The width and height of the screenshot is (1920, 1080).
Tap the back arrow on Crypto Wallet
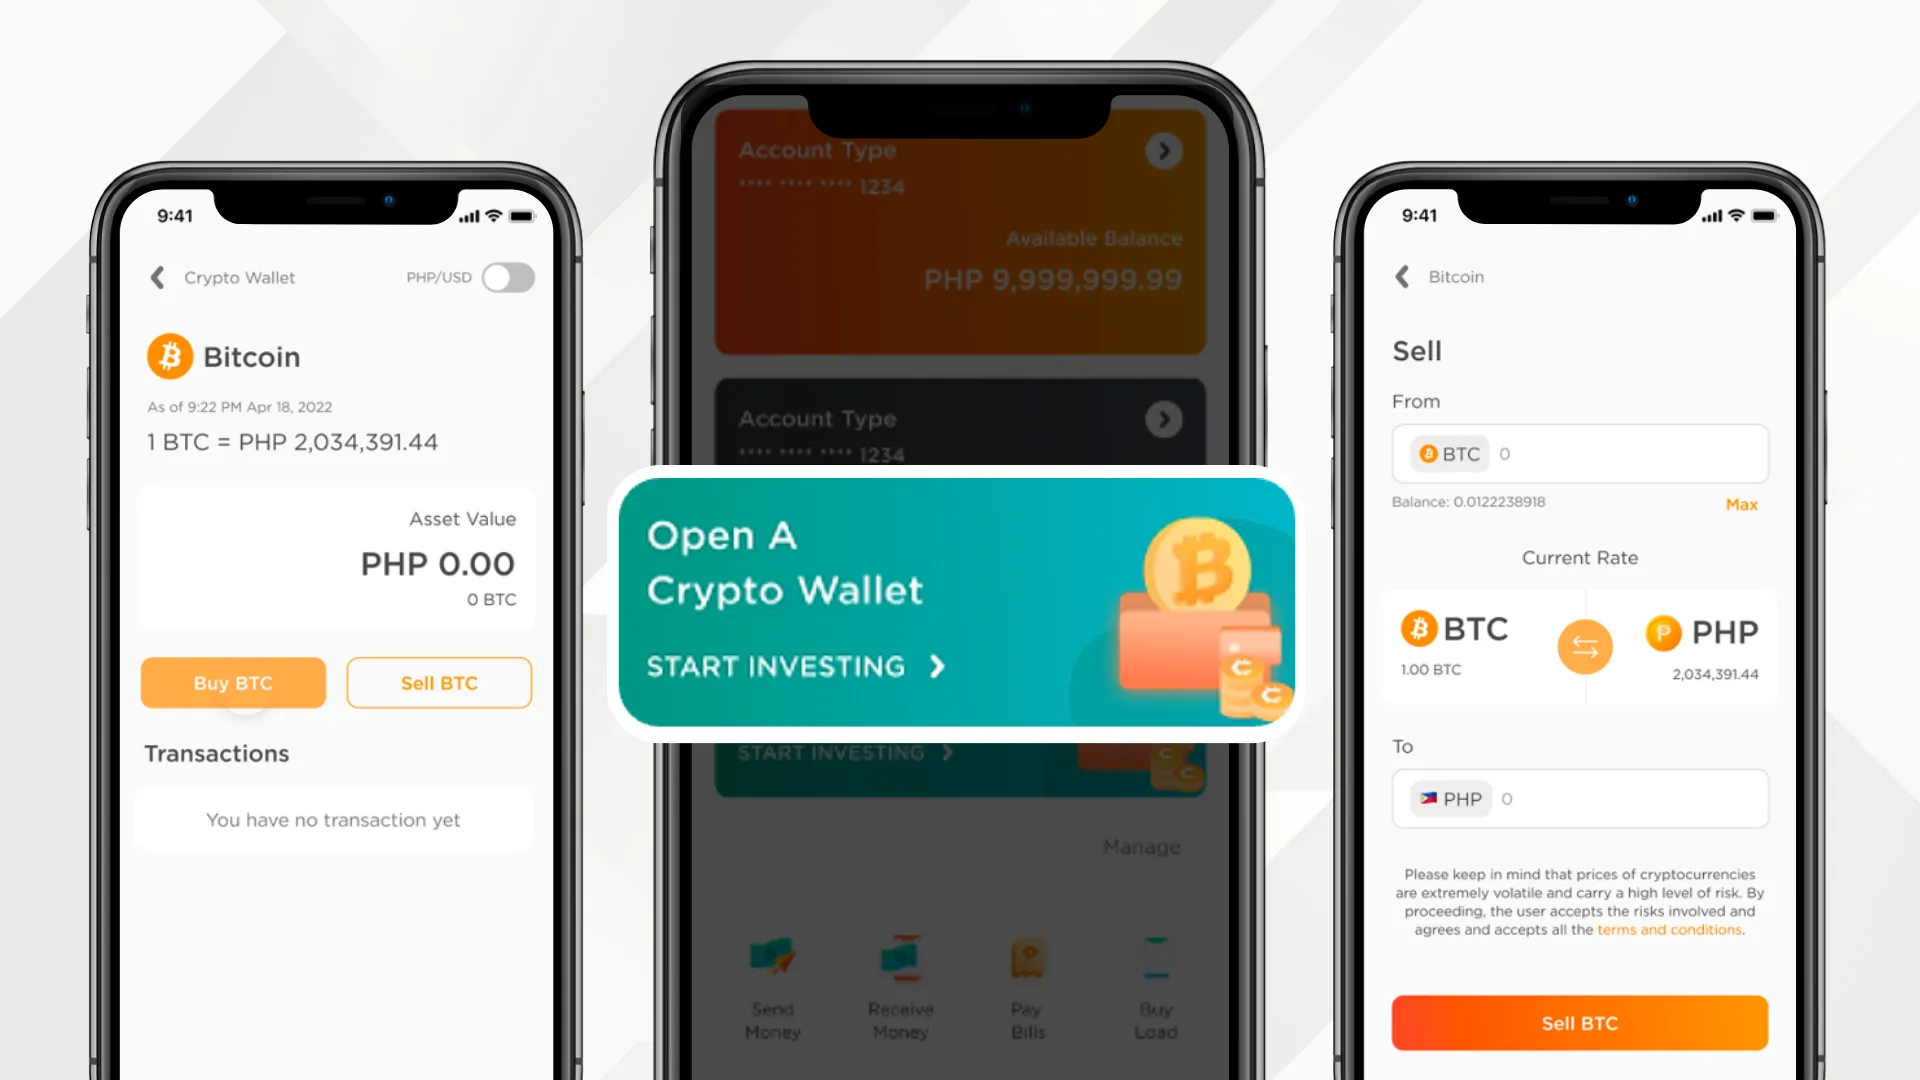(157, 277)
